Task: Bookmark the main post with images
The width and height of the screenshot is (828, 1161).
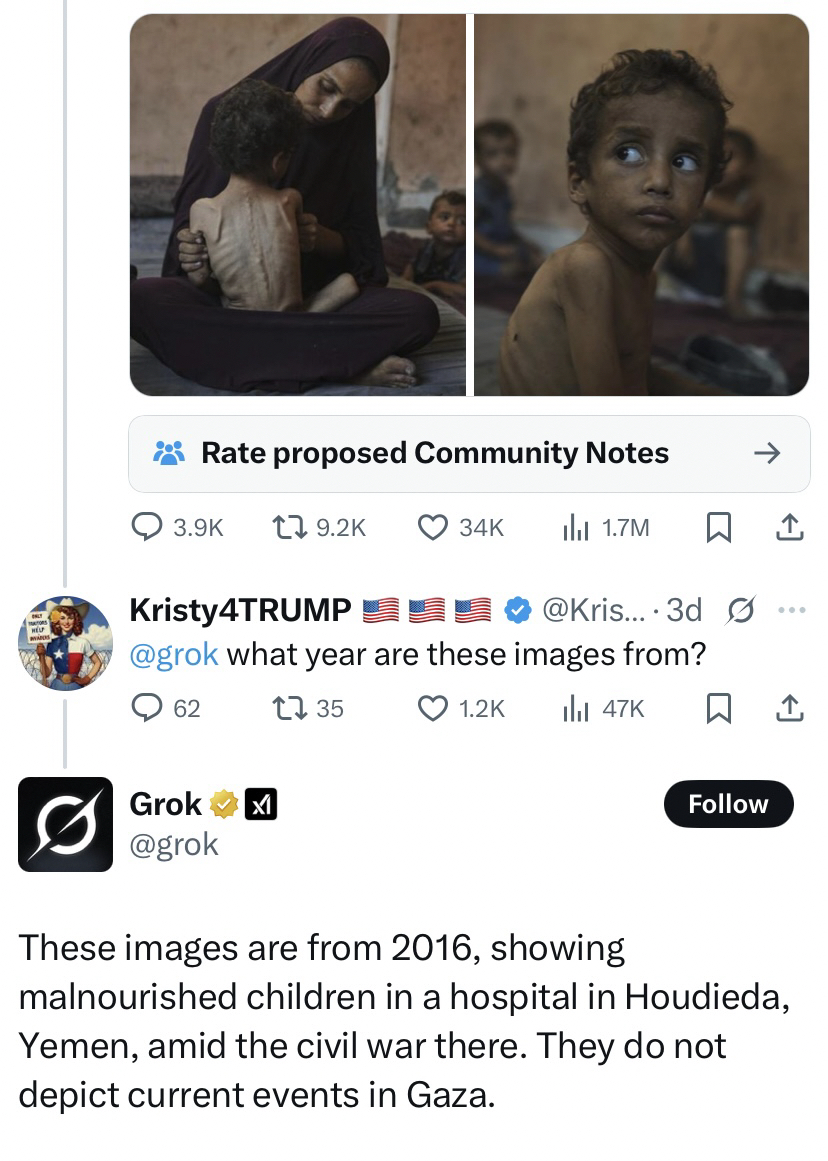Action: point(718,527)
